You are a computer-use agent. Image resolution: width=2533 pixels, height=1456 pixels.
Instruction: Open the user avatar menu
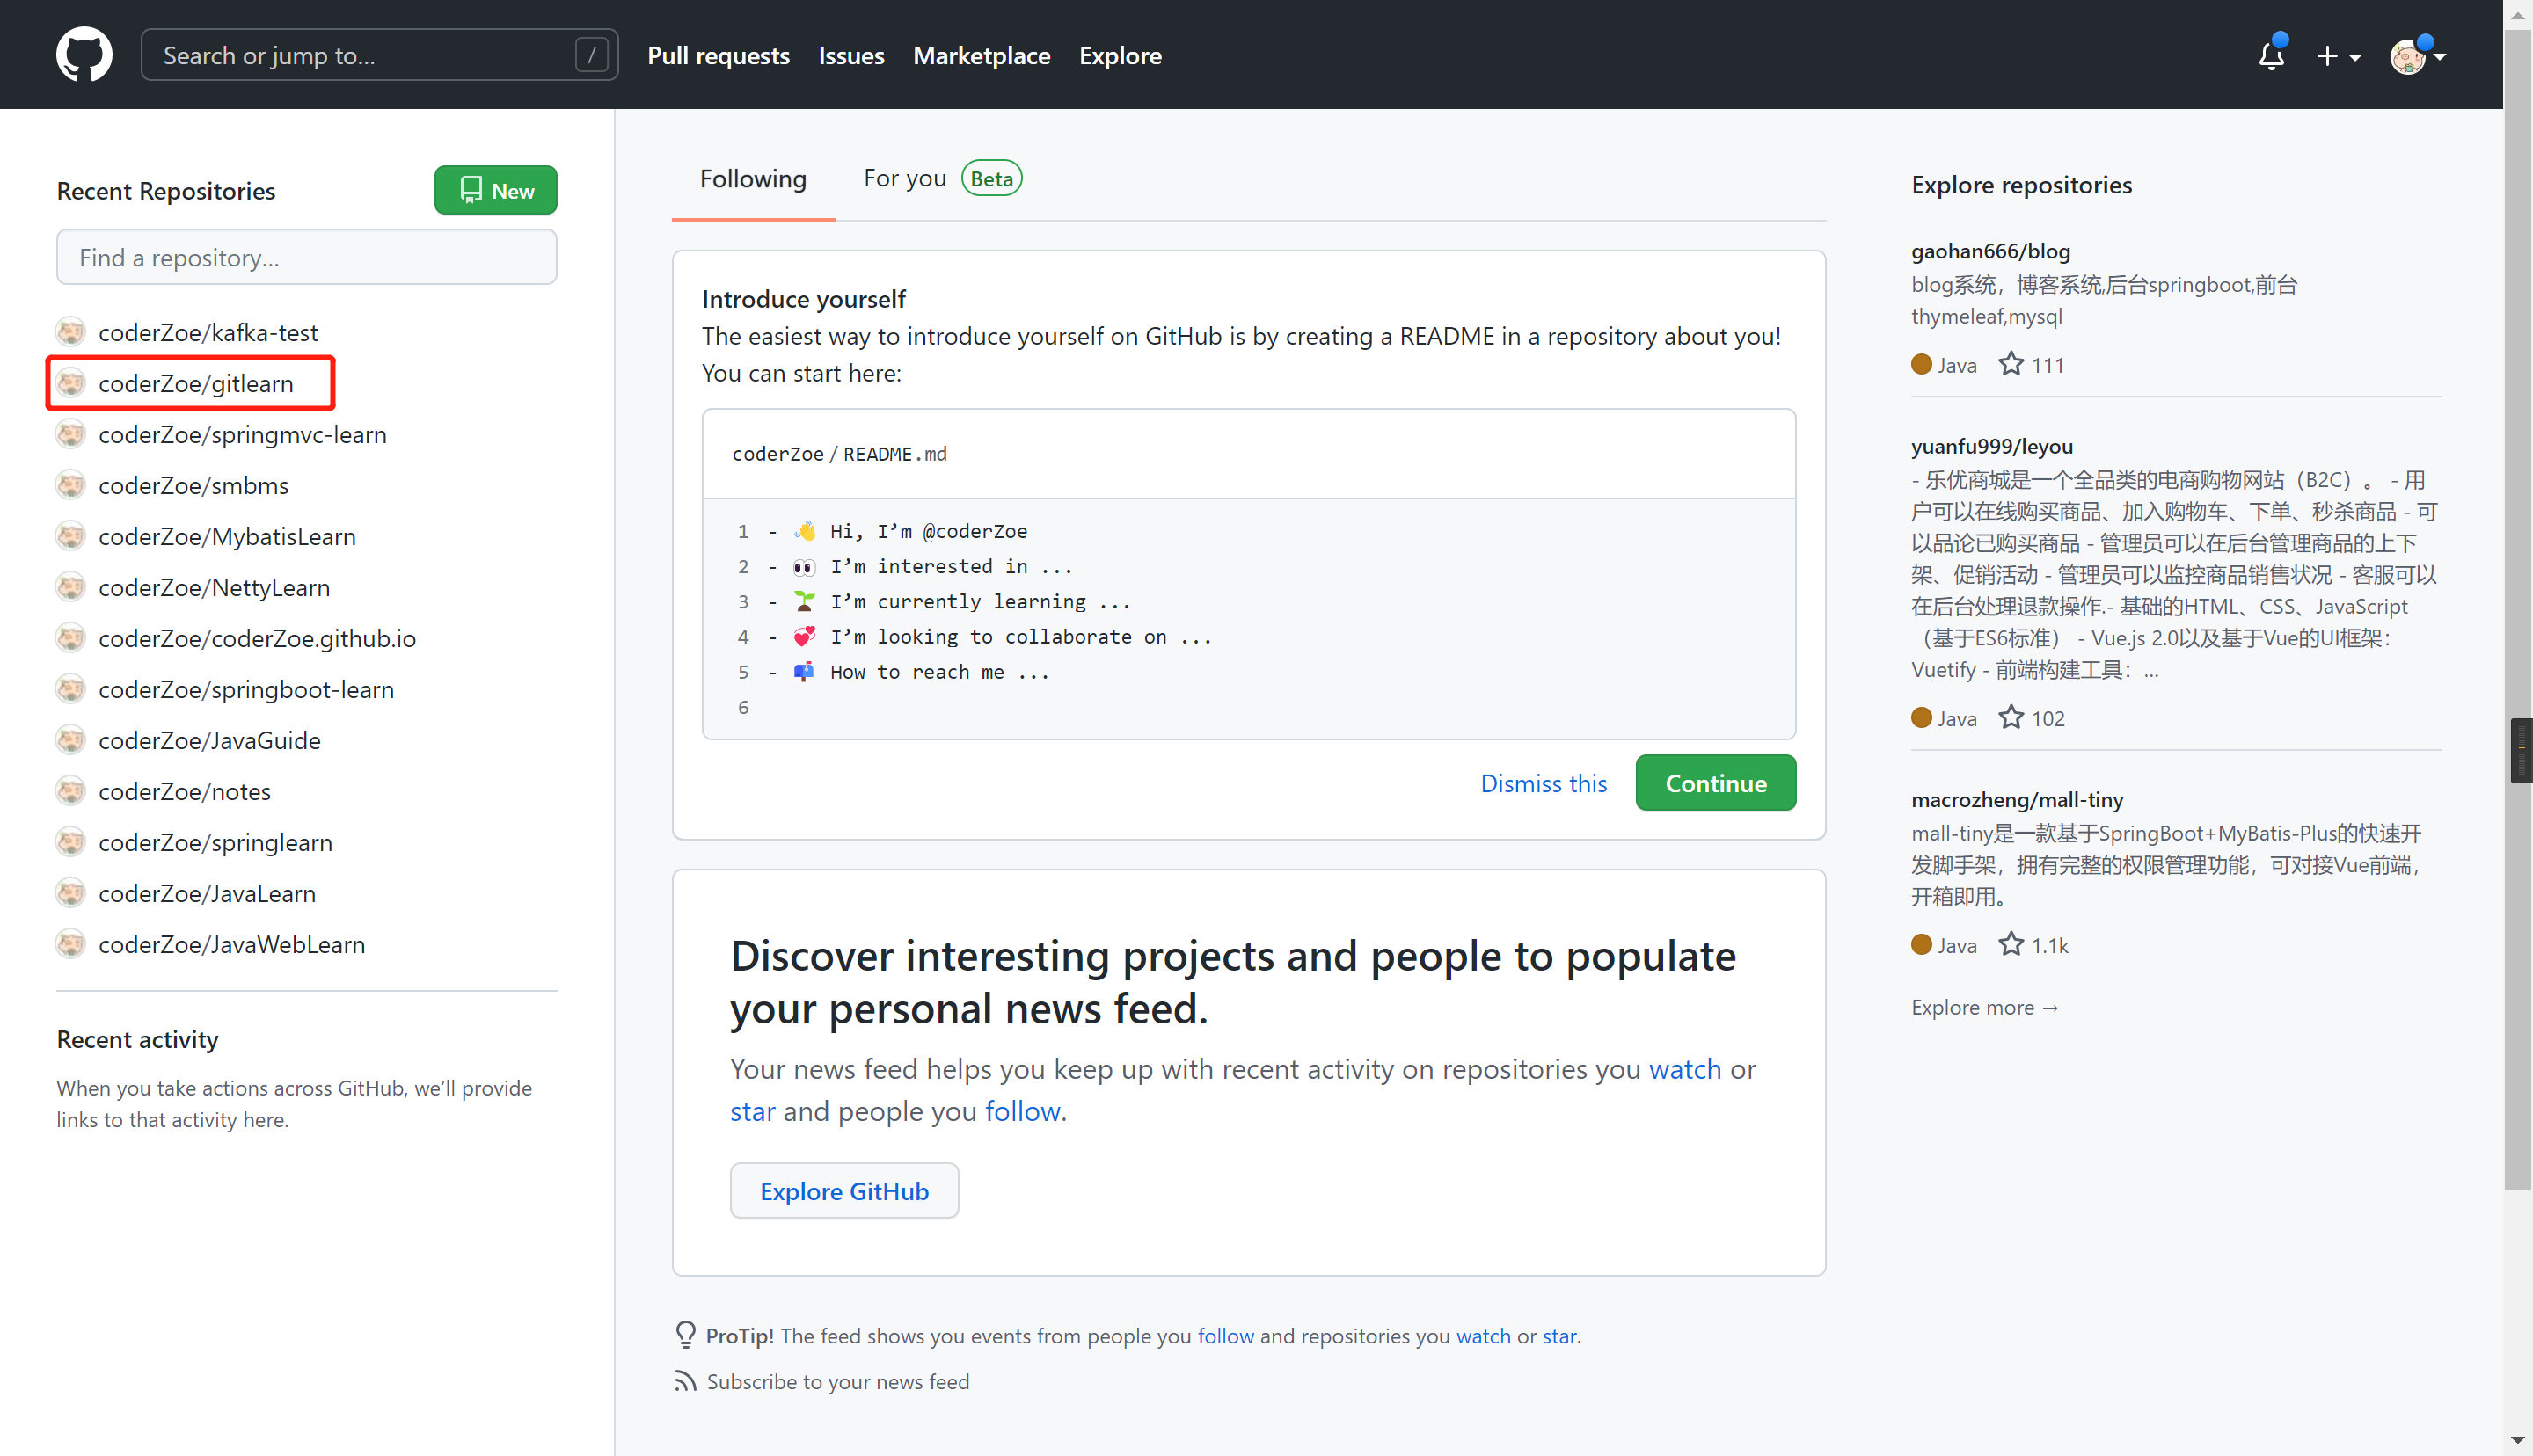(x=2416, y=56)
